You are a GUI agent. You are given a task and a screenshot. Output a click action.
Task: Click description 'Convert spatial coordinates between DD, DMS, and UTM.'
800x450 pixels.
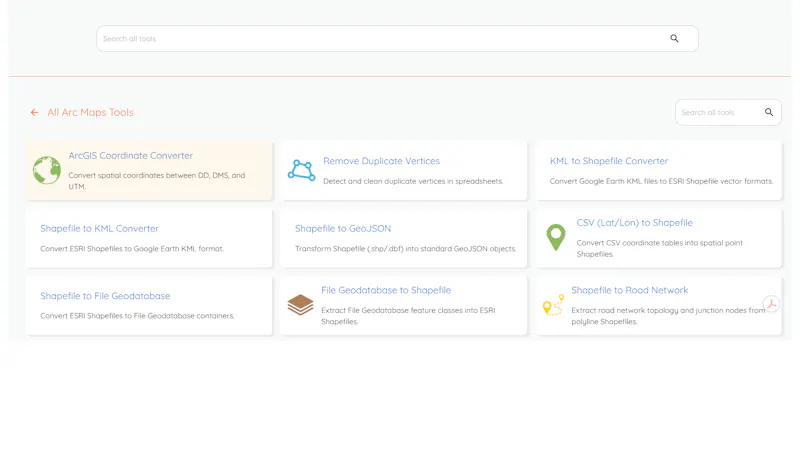[x=157, y=181]
